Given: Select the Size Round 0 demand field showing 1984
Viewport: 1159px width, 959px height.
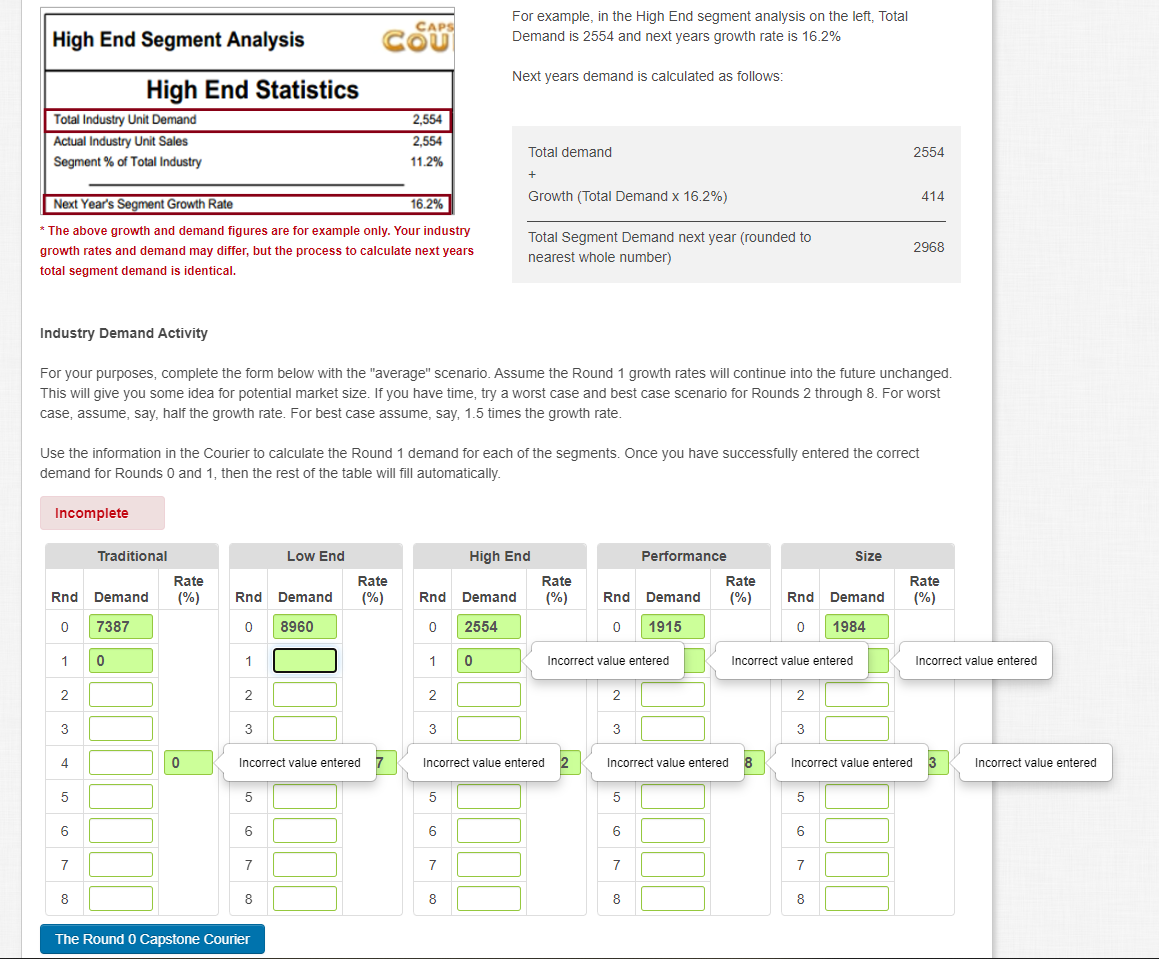Looking at the screenshot, I should 856,626.
